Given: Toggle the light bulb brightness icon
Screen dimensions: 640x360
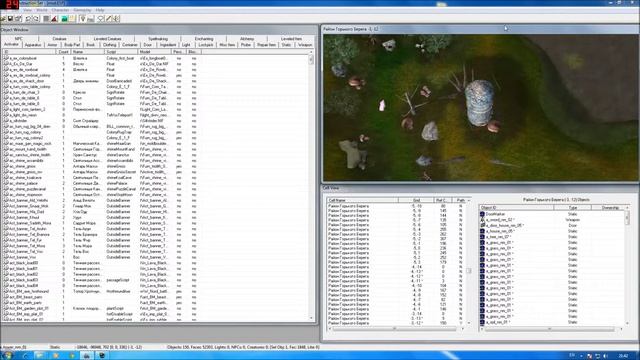Looking at the screenshot, I should point(82,19).
